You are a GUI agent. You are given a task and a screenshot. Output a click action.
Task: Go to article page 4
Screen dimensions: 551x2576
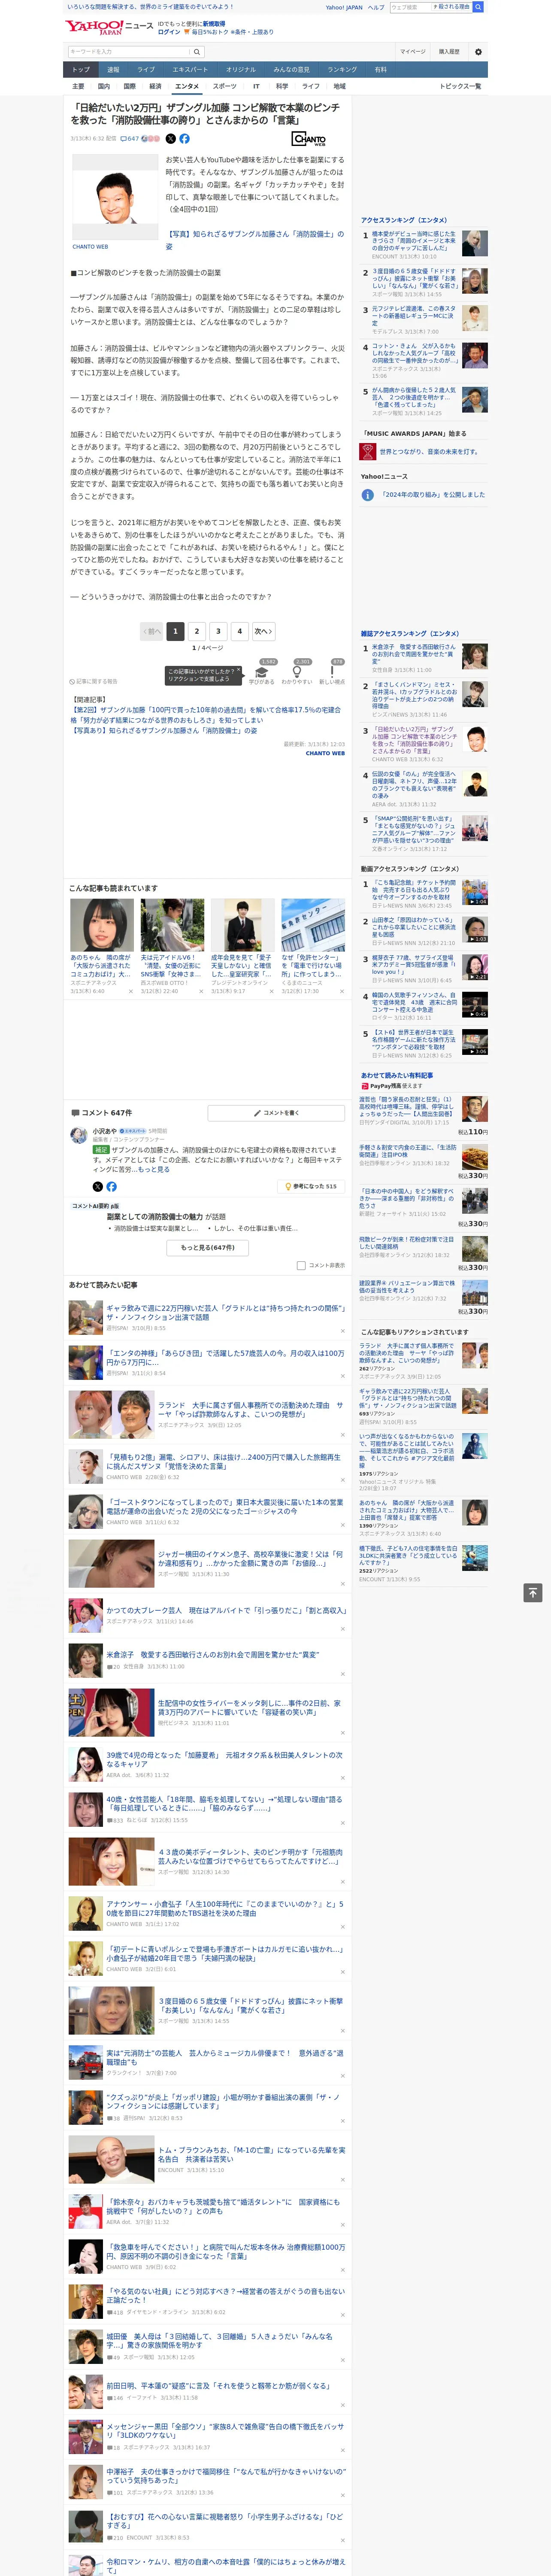click(239, 631)
